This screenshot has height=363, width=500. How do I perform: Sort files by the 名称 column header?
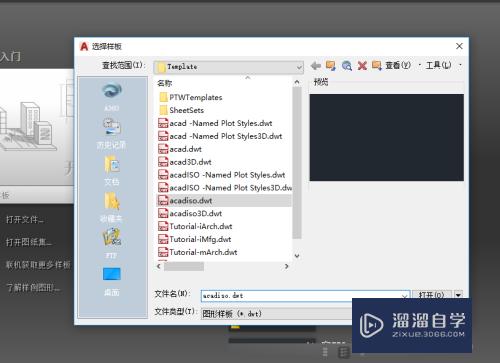pos(165,83)
